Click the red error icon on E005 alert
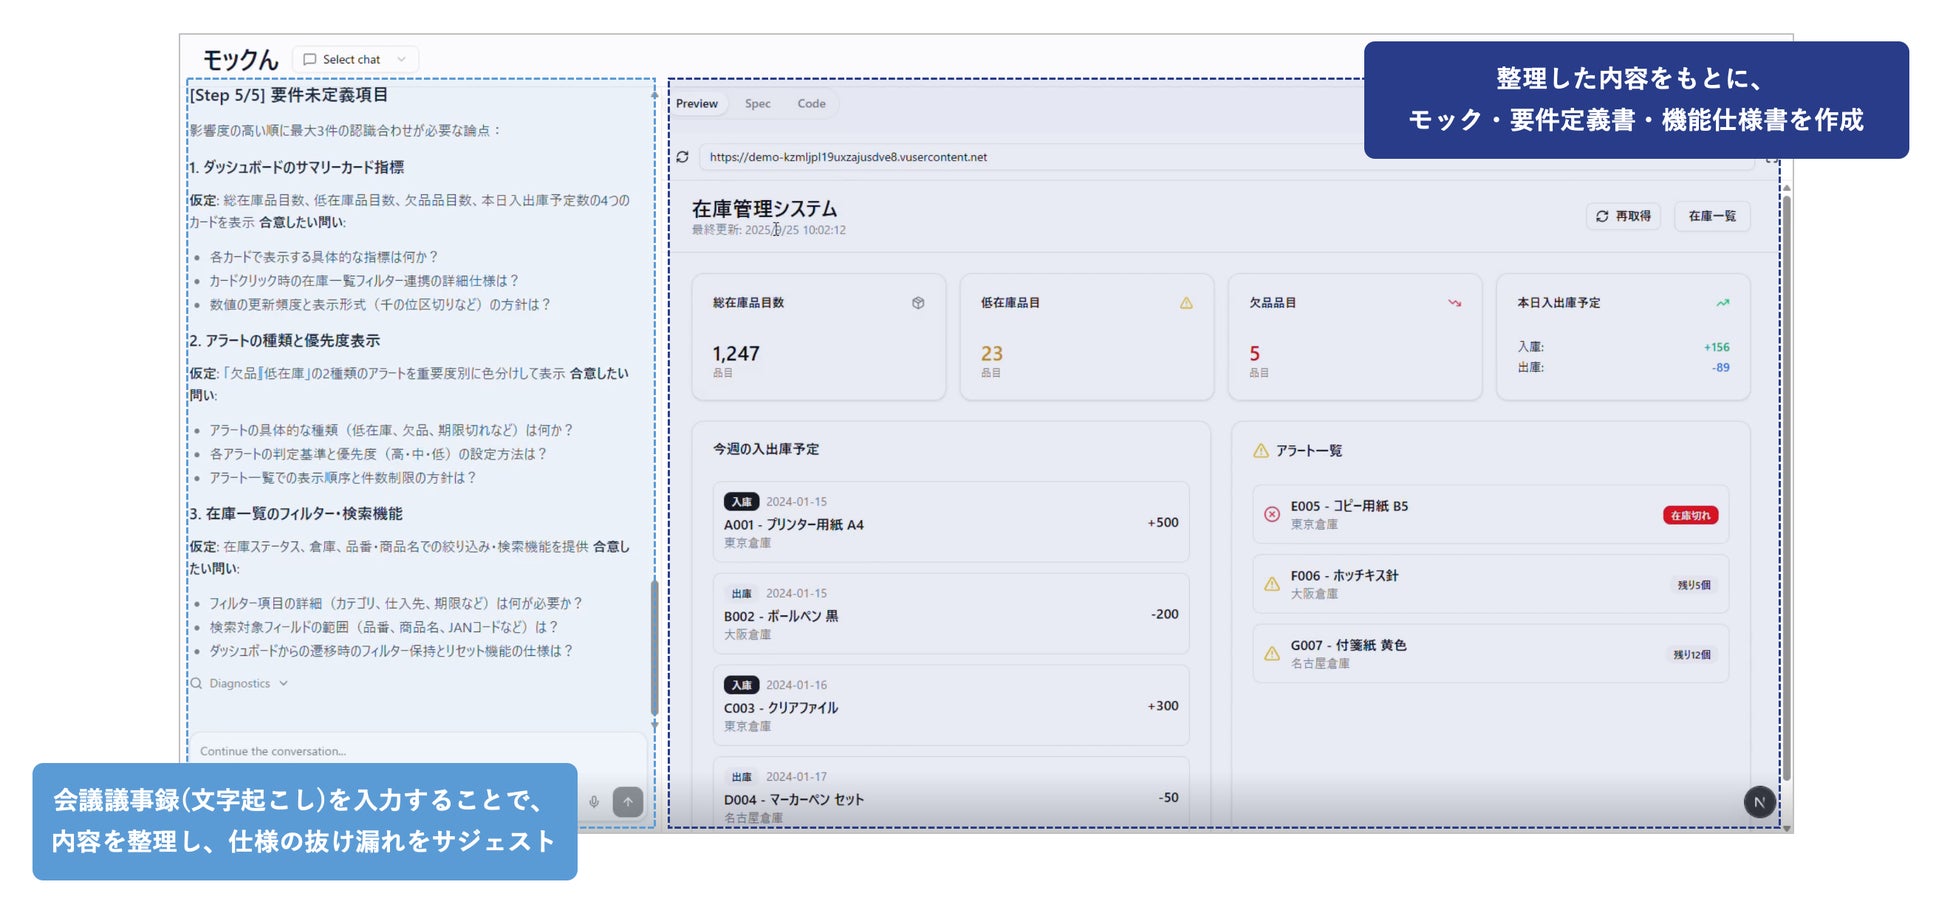The height and width of the screenshot is (910, 1950). click(x=1272, y=514)
